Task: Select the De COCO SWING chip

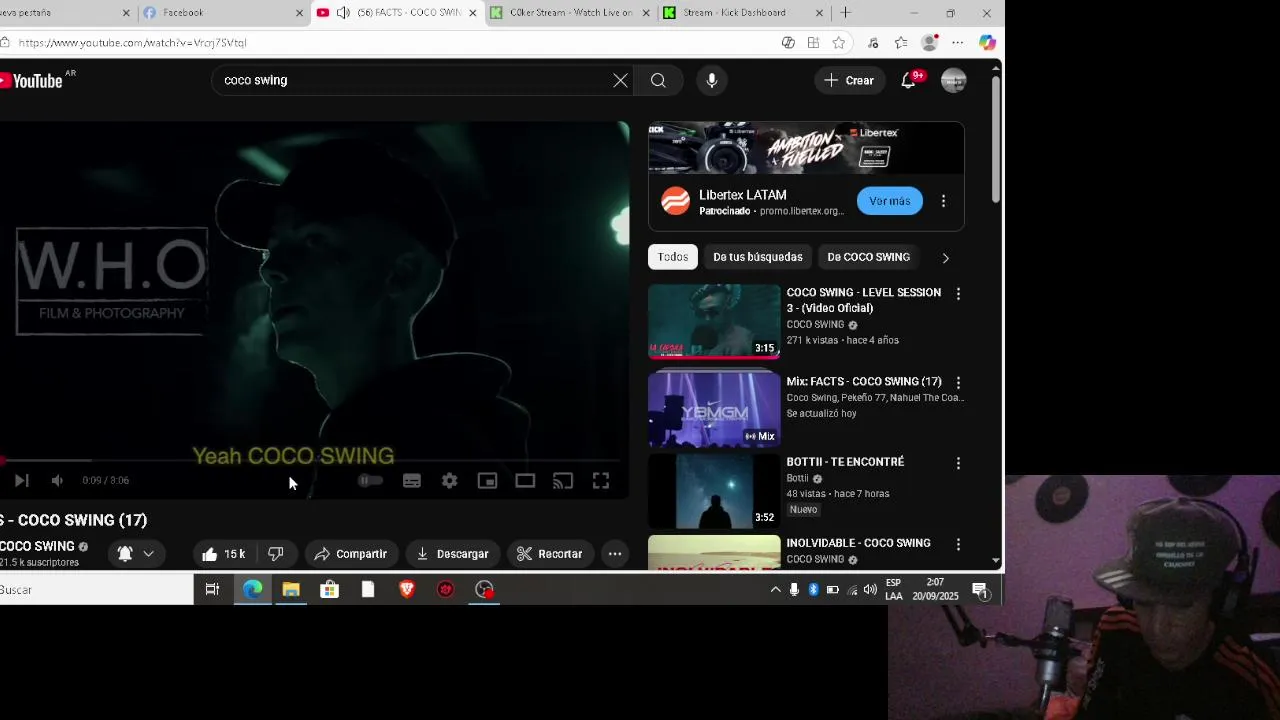Action: [868, 257]
